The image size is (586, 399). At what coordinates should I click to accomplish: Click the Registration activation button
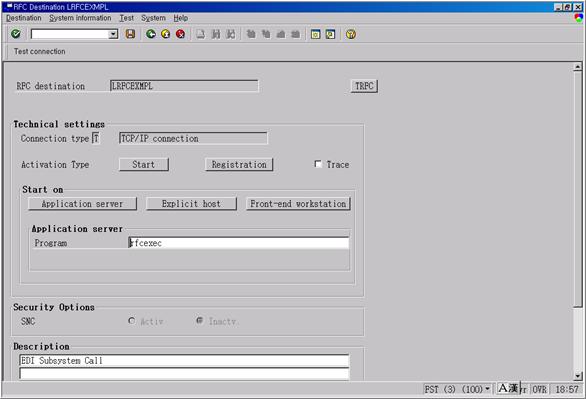click(239, 164)
